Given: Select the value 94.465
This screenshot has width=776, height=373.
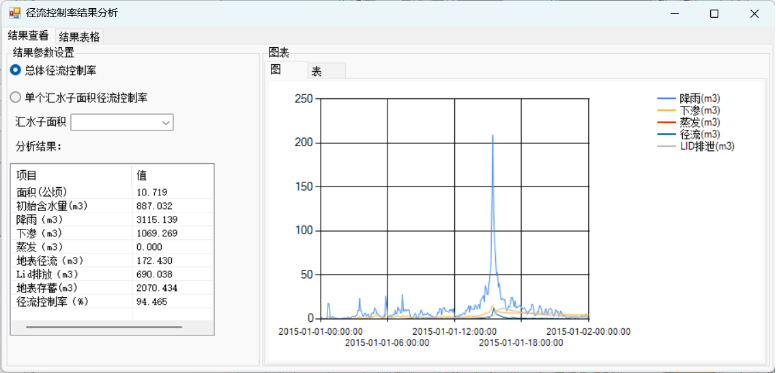Looking at the screenshot, I should point(151,302).
